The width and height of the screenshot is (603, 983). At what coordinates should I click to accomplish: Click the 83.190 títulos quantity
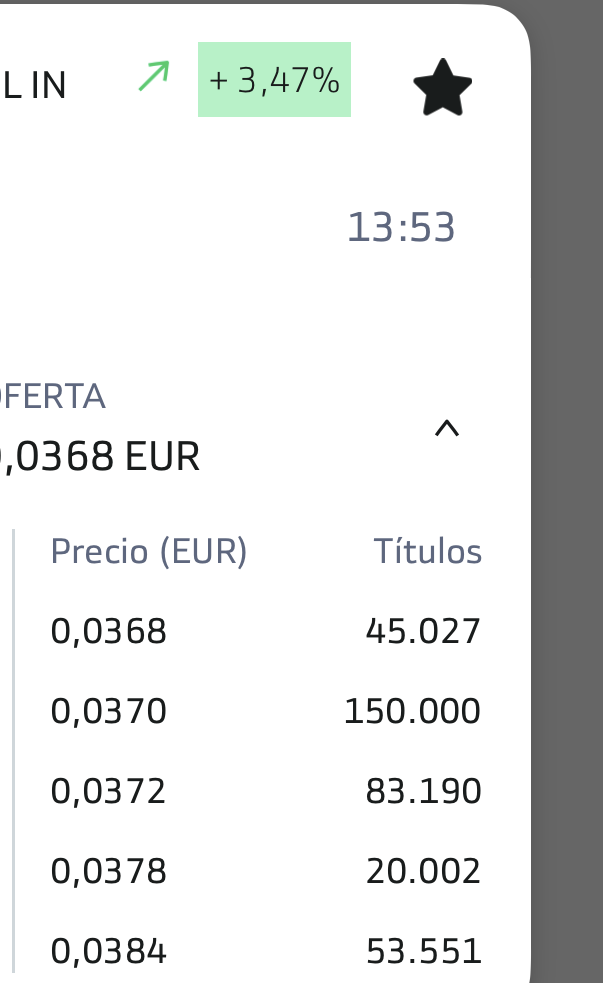coord(423,791)
